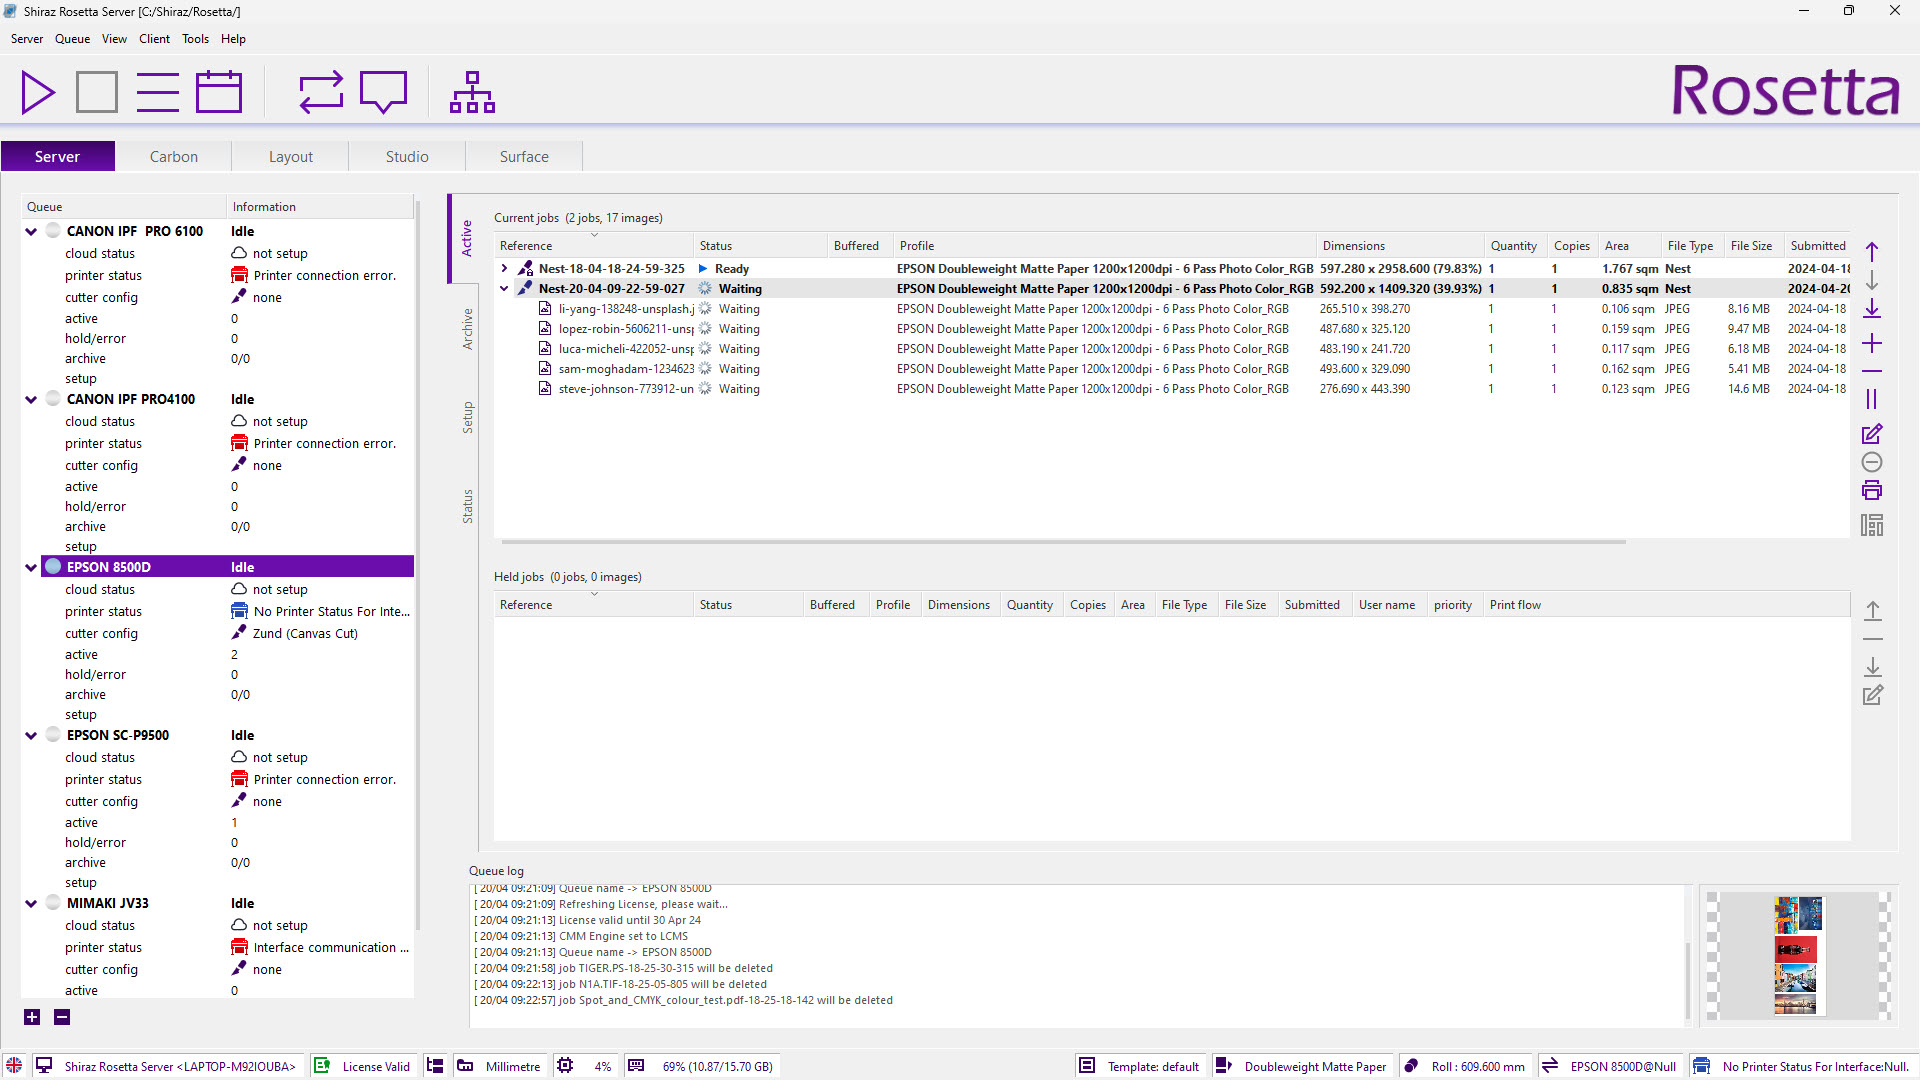Open the vertical Archive tab
Screen dimensions: 1920x1080
point(467,328)
